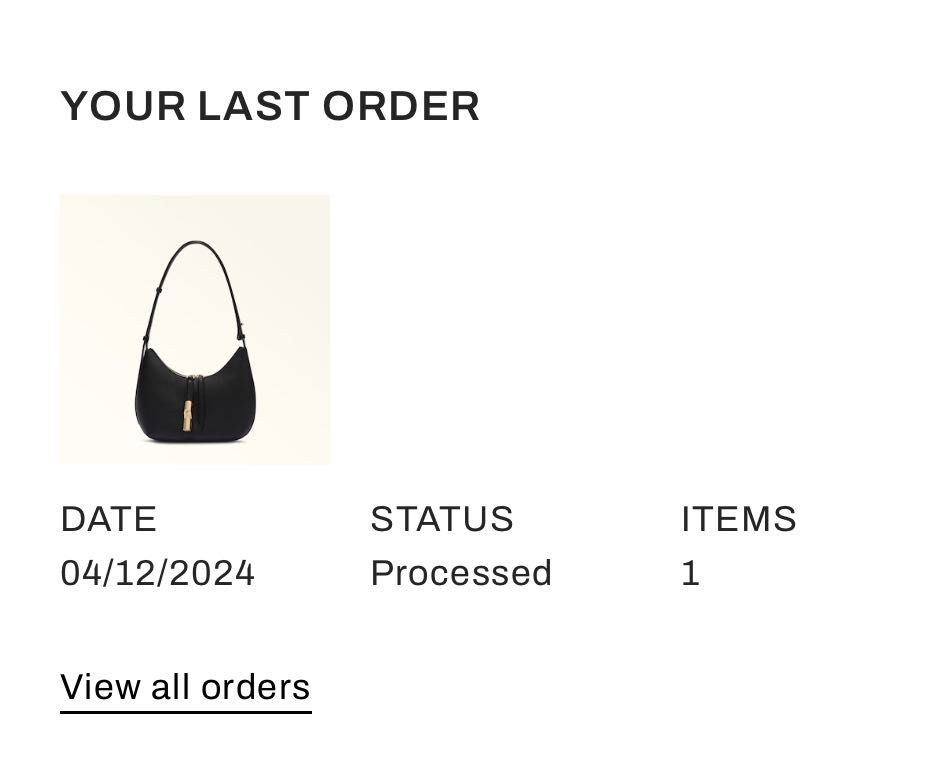The image size is (948, 763).
Task: Click the DATE column label
Action: 109,519
